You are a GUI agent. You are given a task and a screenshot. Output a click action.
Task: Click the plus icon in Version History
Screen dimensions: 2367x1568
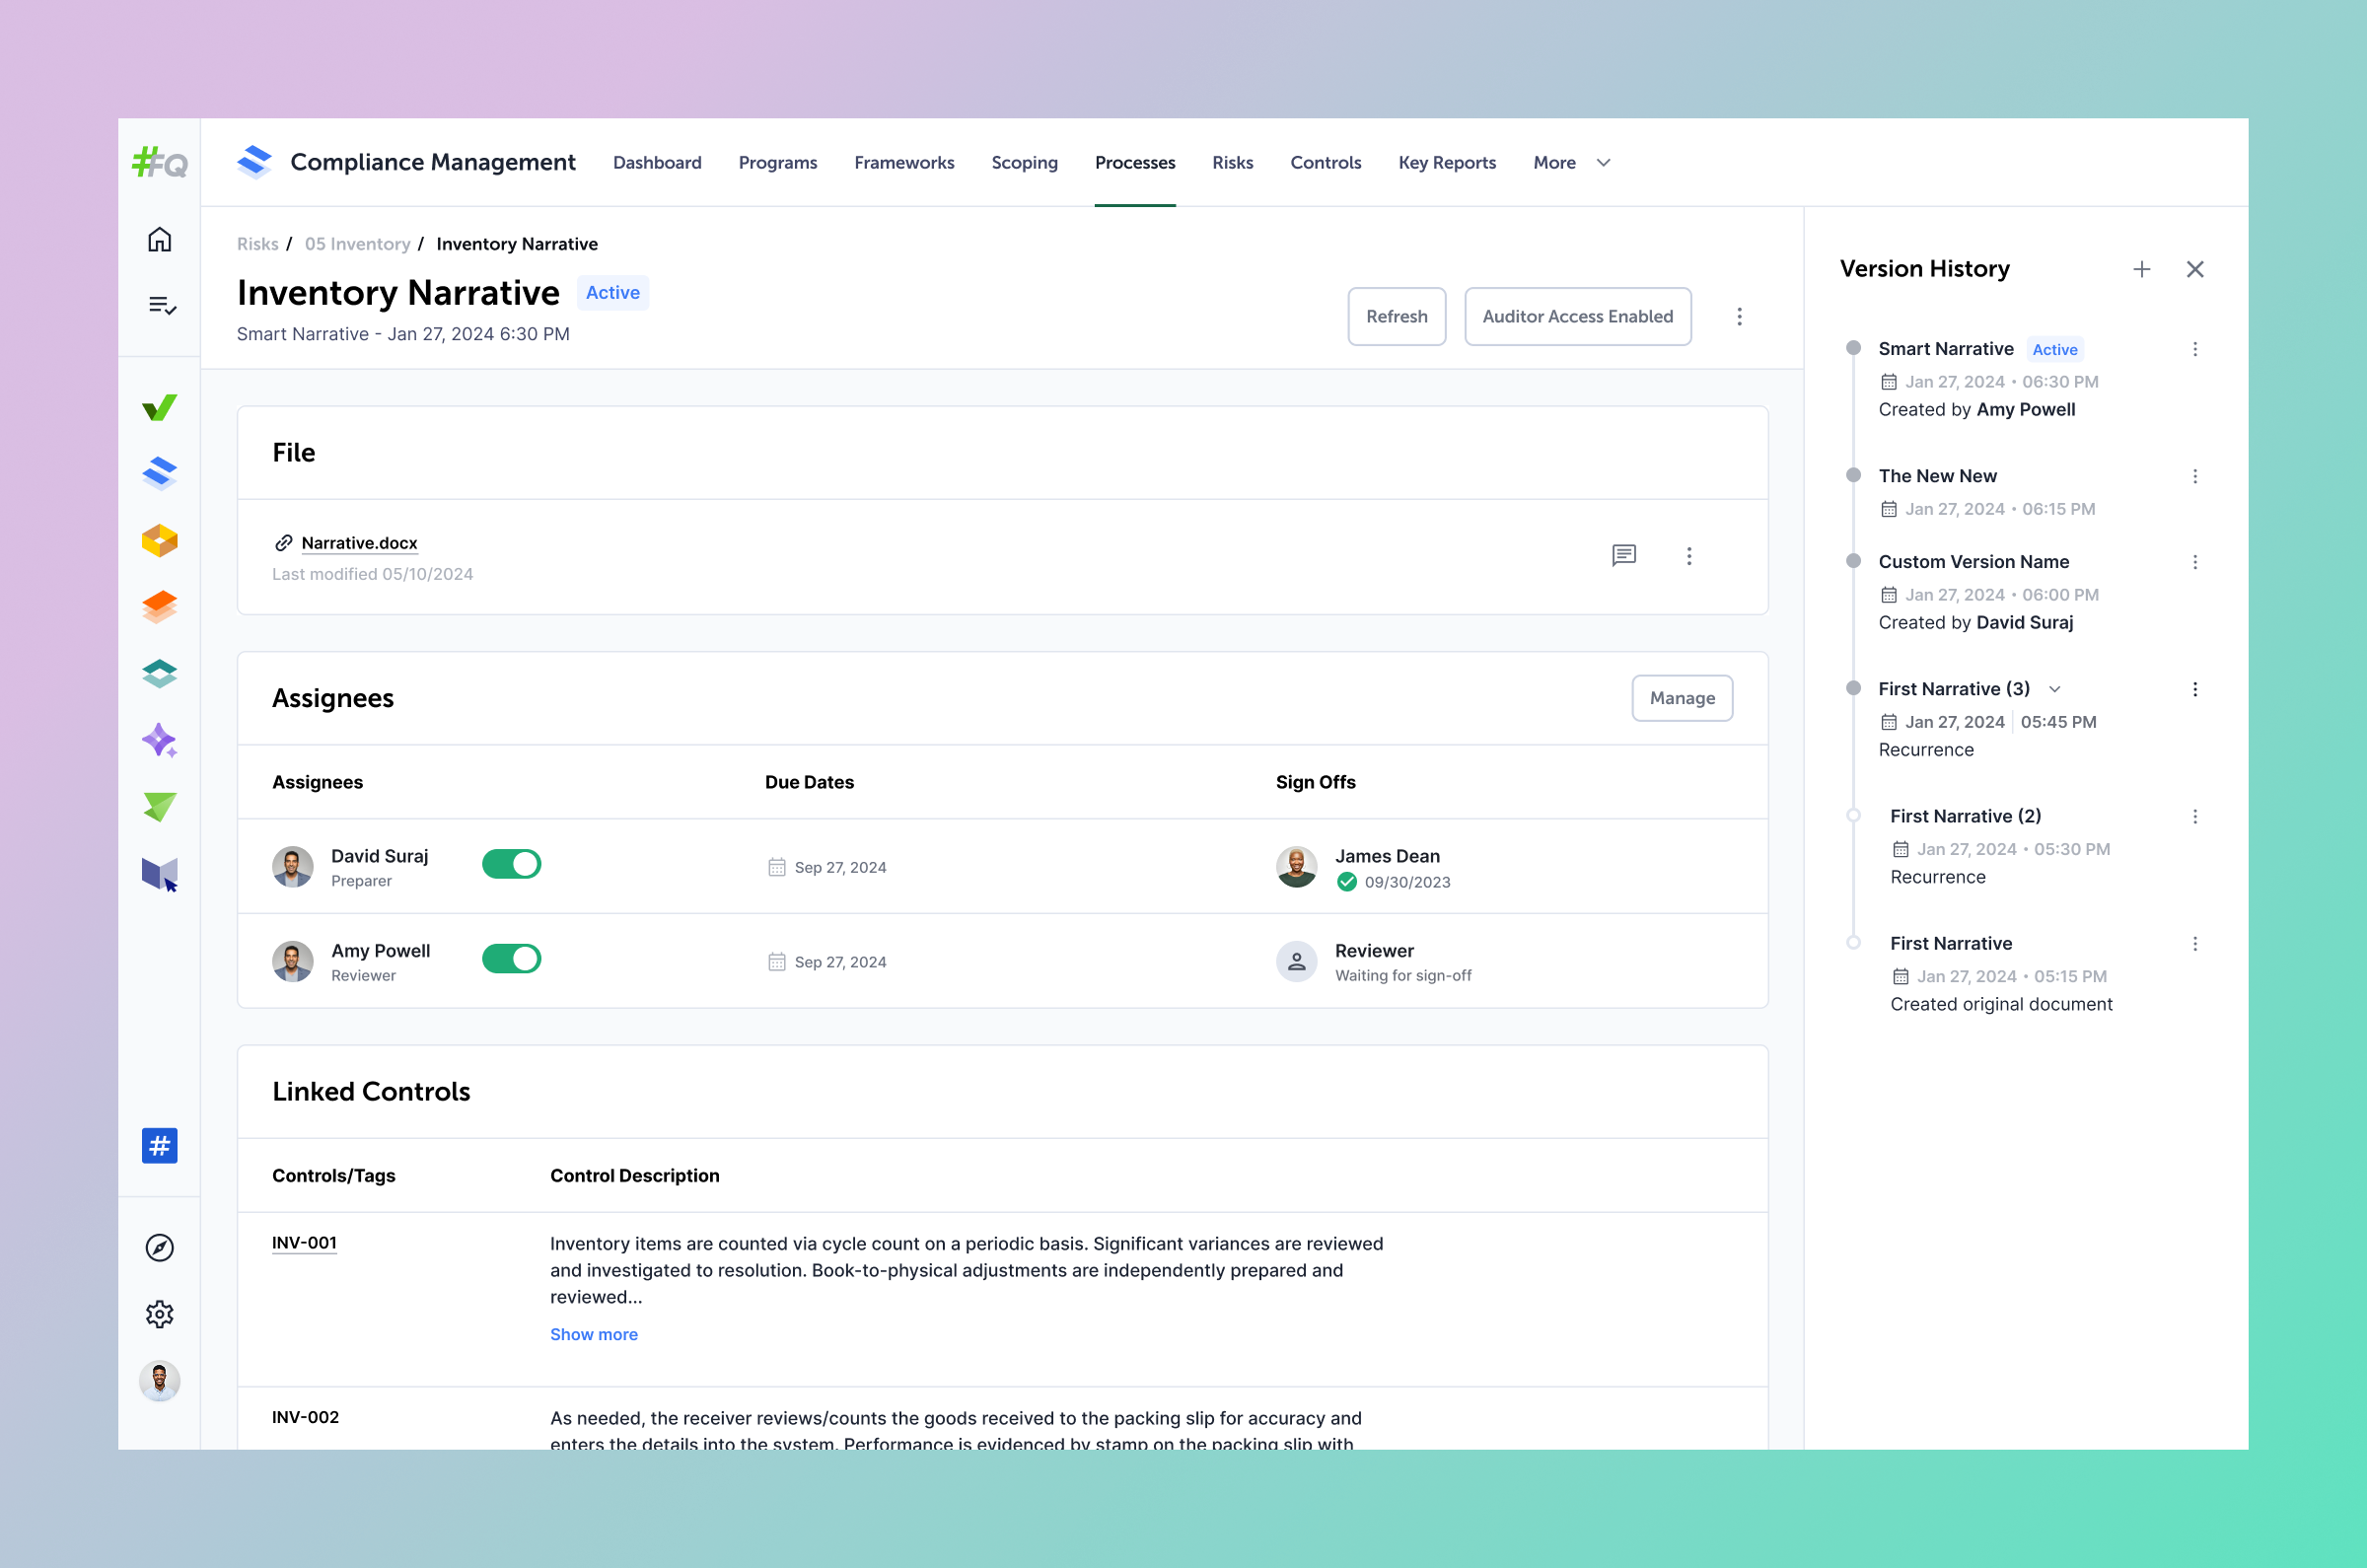pyautogui.click(x=2141, y=269)
